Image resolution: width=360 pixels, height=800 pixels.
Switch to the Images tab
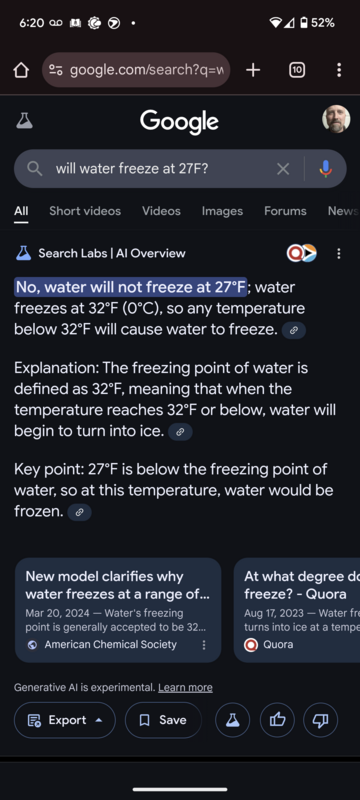(x=222, y=211)
